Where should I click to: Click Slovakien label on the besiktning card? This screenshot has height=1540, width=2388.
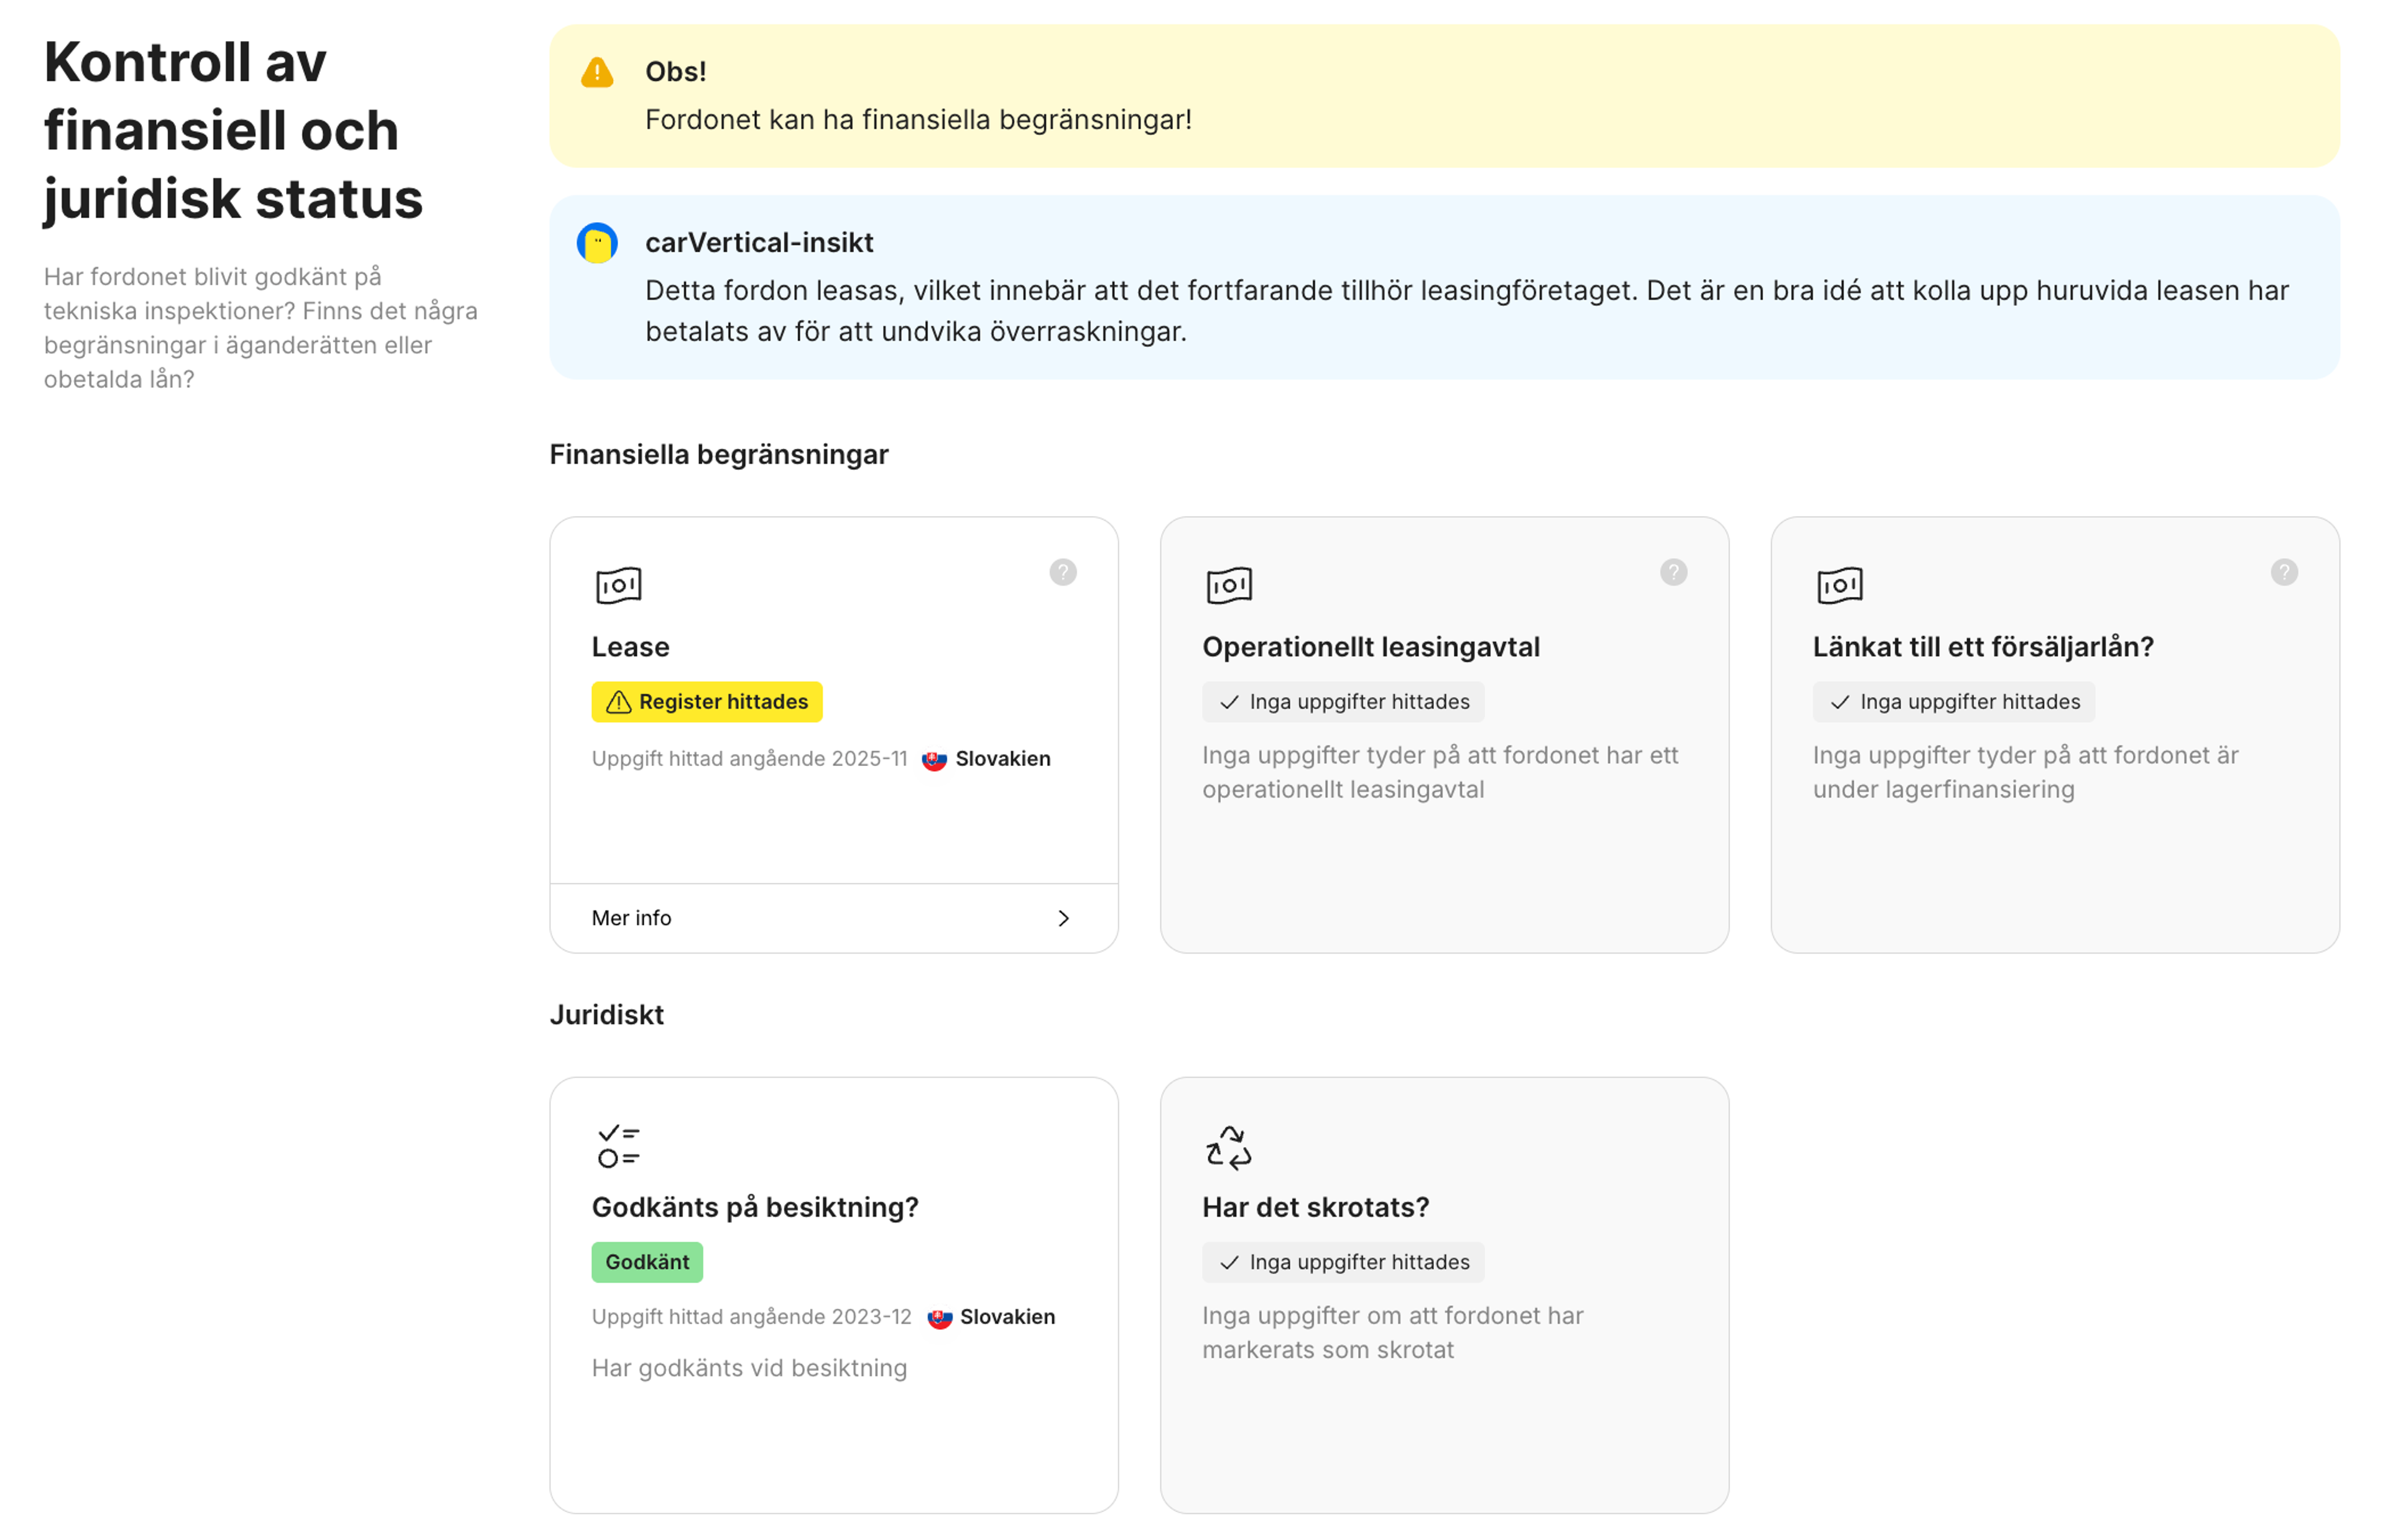1008,1317
